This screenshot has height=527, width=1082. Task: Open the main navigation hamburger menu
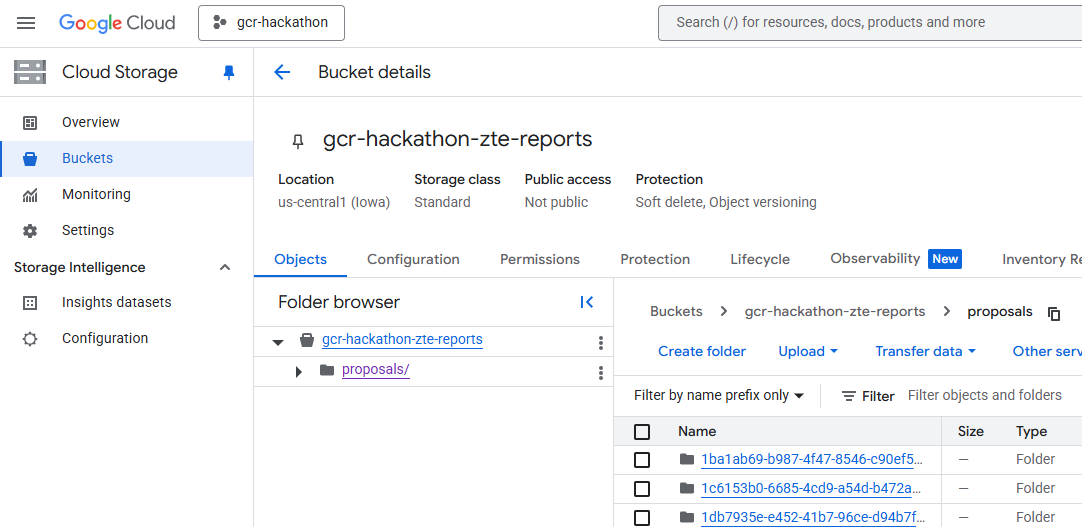pyautogui.click(x=26, y=22)
